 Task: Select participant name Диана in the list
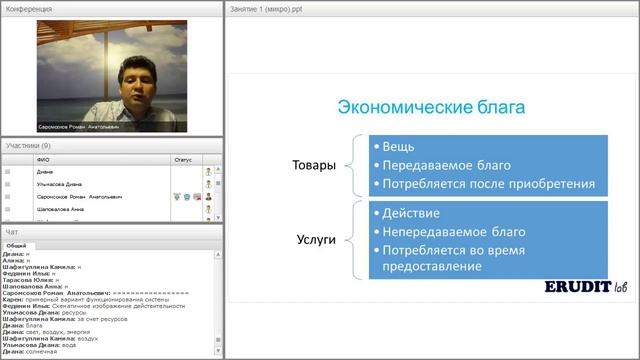tap(44, 172)
